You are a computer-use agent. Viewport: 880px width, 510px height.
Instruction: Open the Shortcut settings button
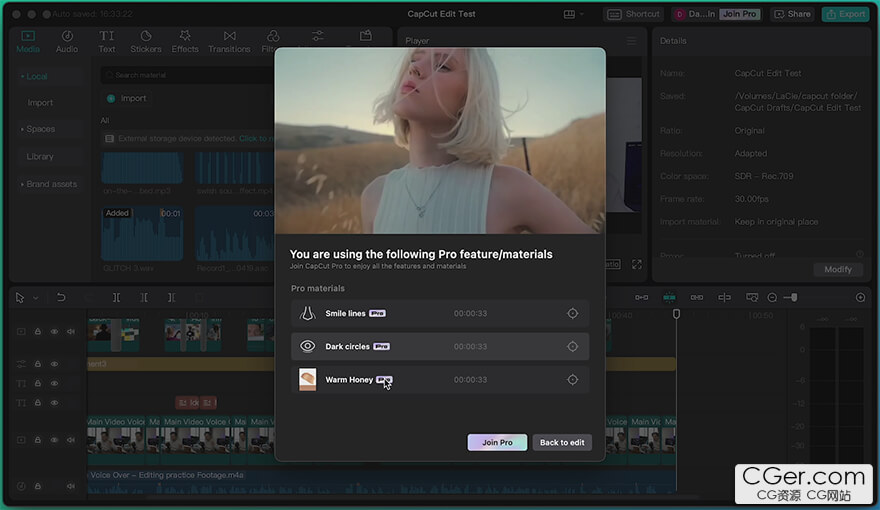(x=634, y=14)
